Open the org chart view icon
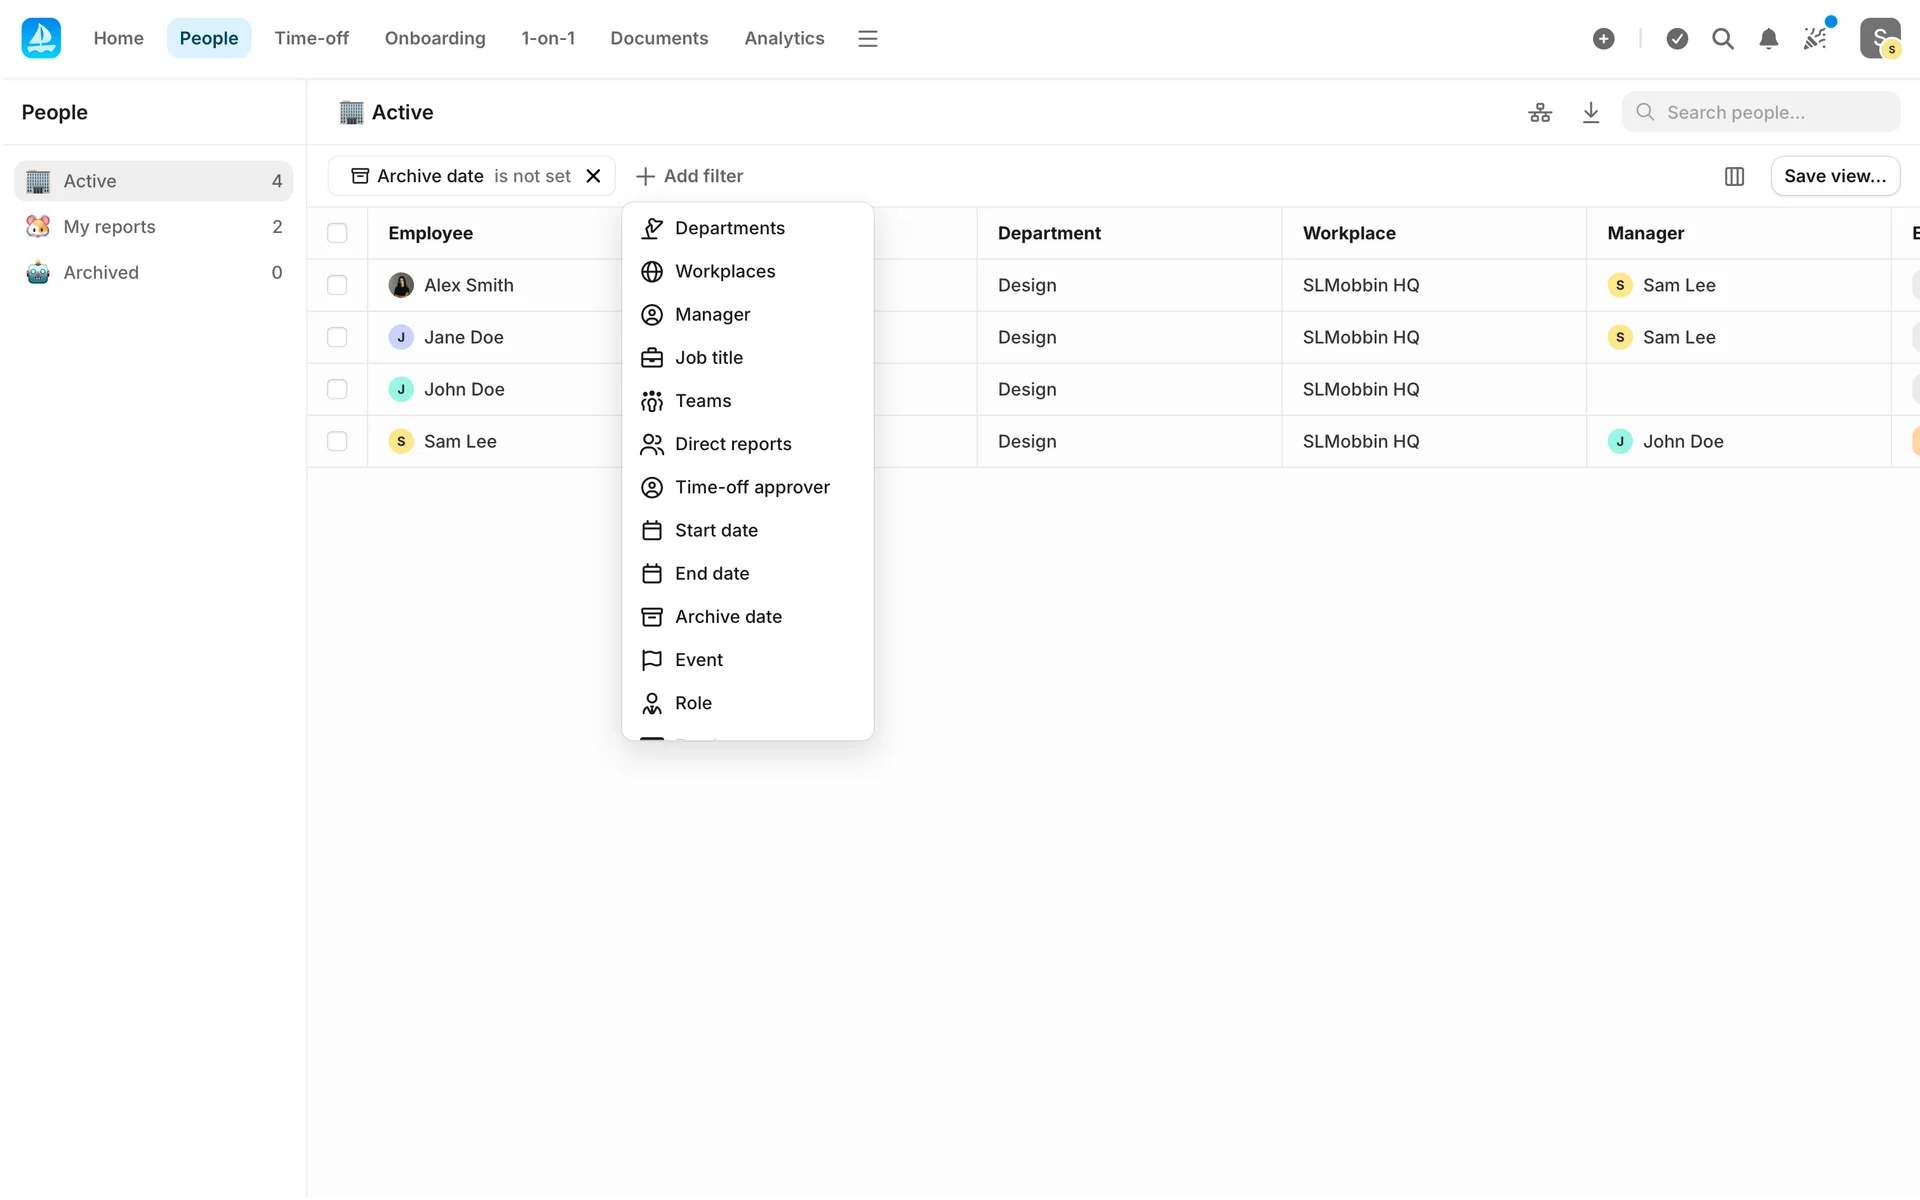 pos(1540,113)
